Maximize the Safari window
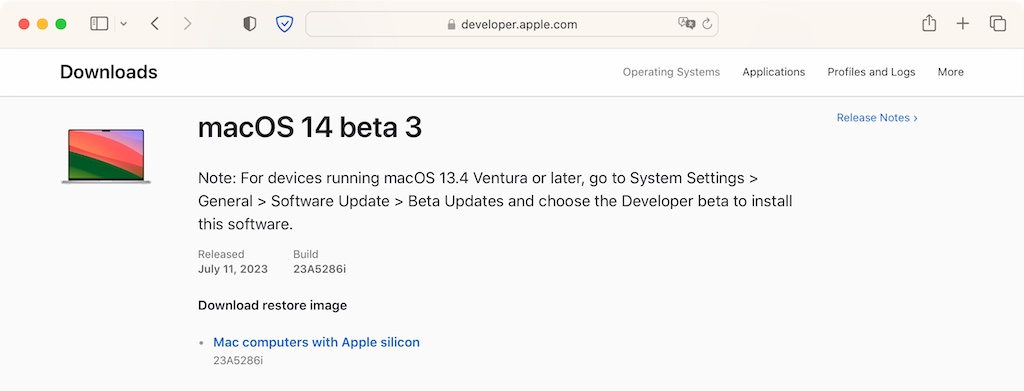 tap(61, 24)
